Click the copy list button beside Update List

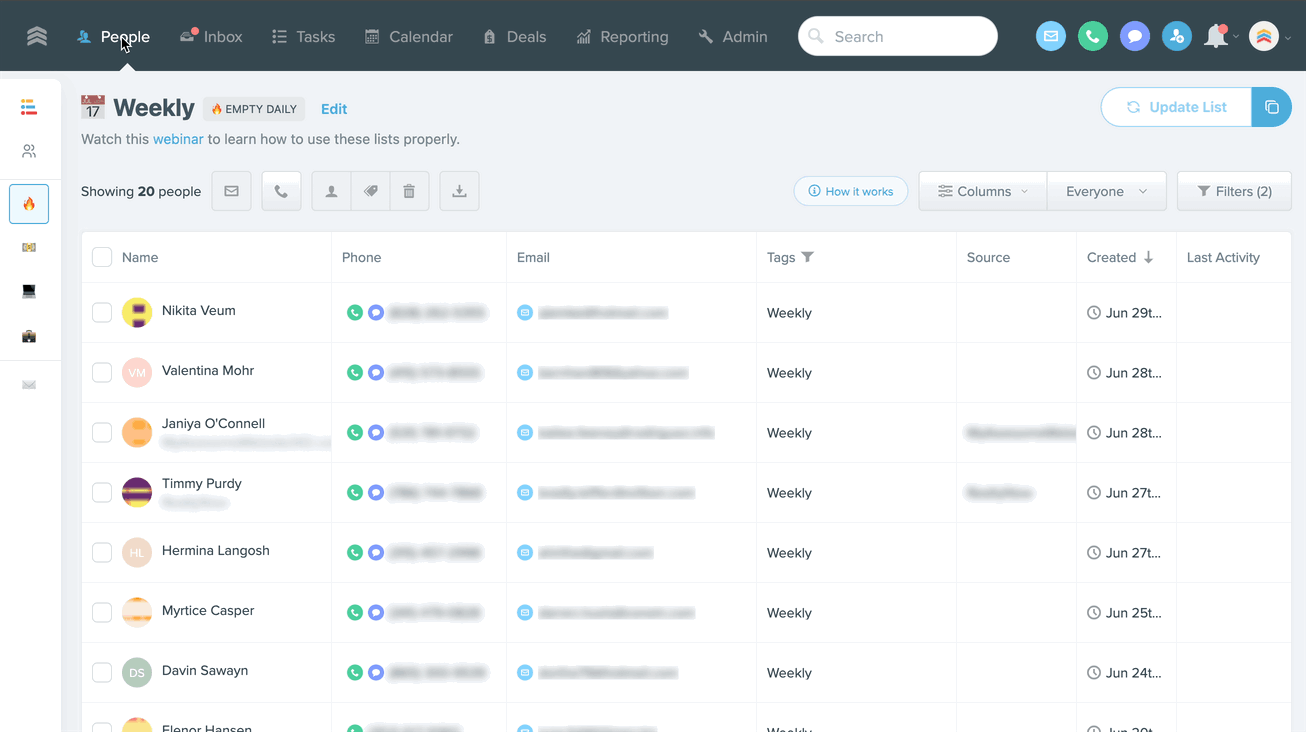[1271, 107]
